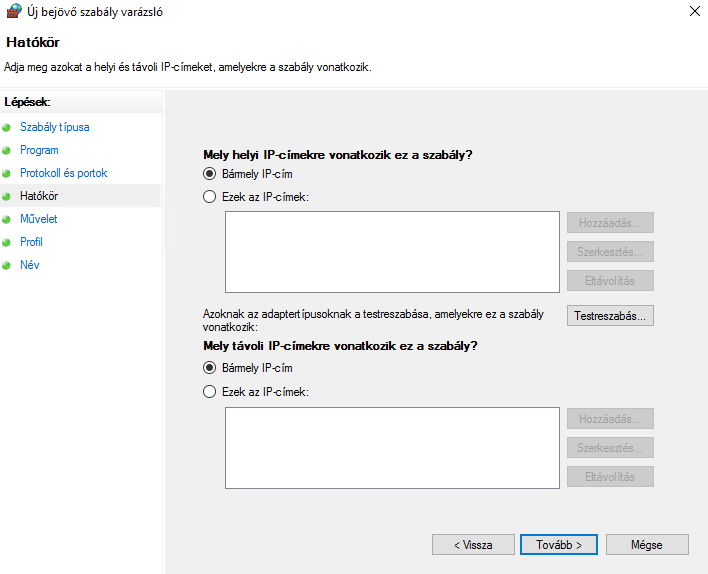The image size is (708, 574).
Task: Click the green bullet next to Név
Action: coord(7,266)
